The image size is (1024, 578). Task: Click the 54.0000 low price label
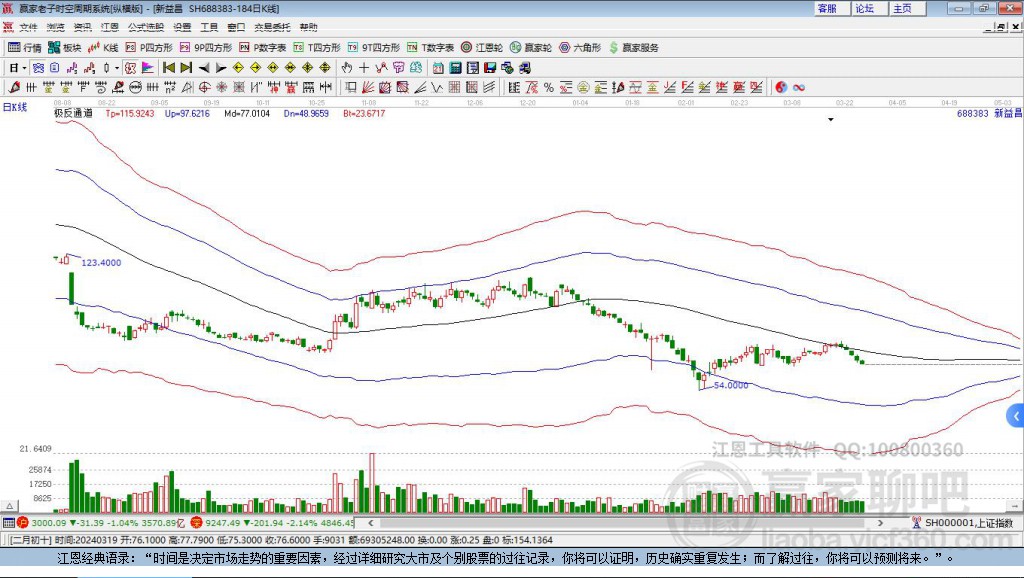tap(731, 385)
